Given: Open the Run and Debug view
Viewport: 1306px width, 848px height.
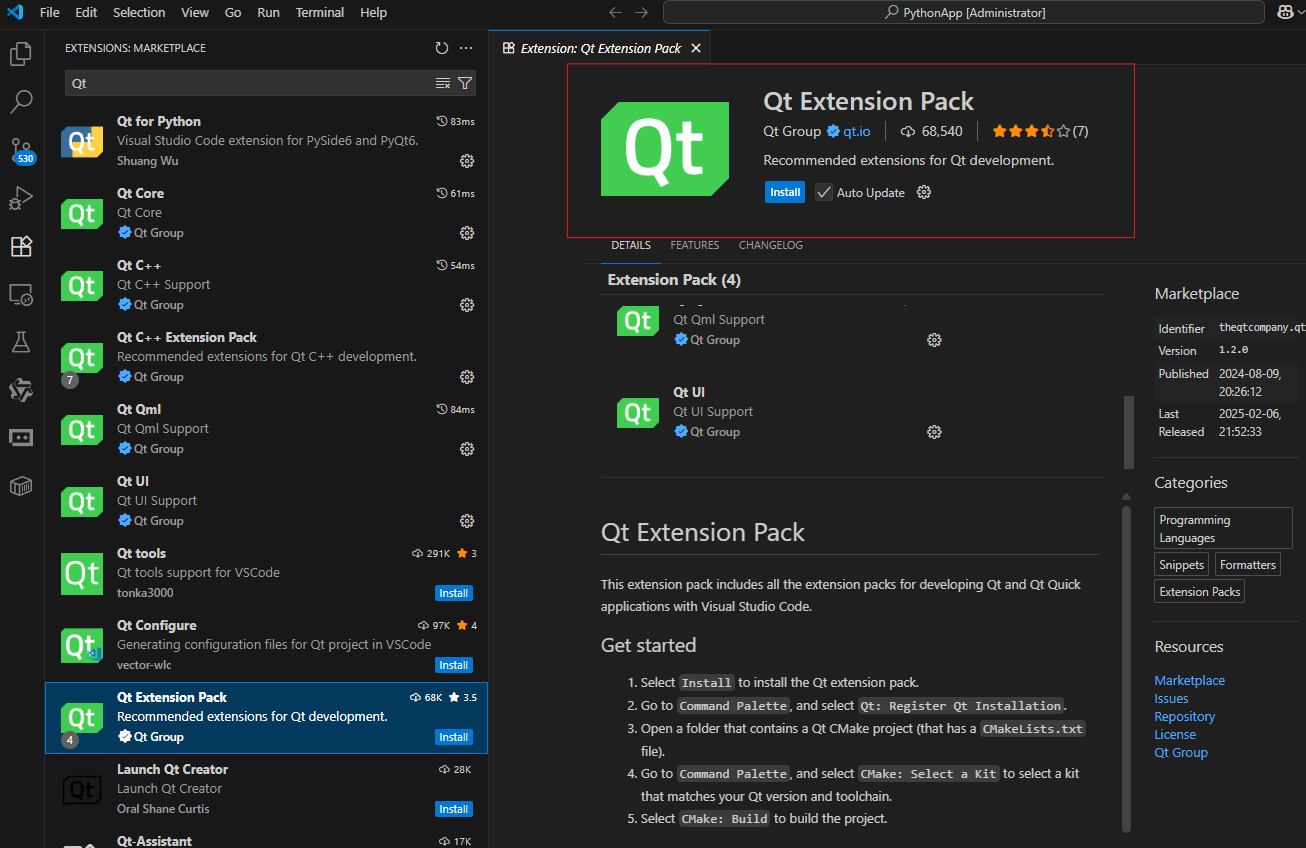Looking at the screenshot, I should (x=21, y=198).
